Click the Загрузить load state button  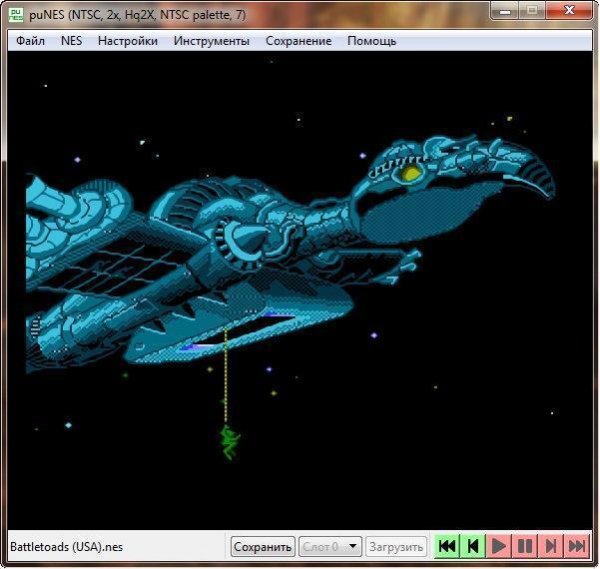click(x=396, y=547)
